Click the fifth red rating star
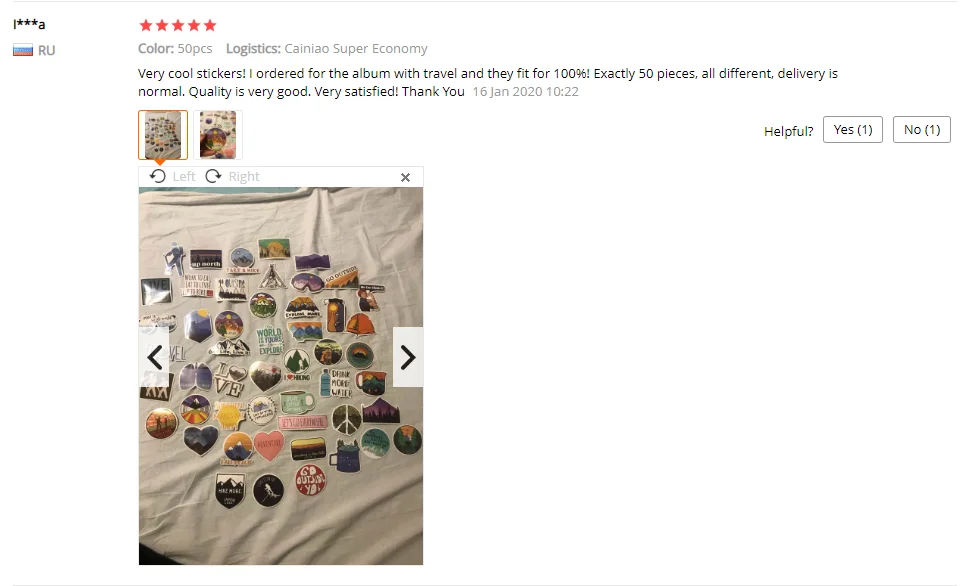 [210, 25]
